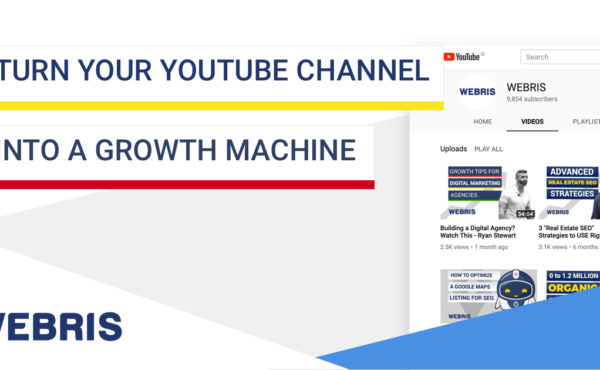Click 'INTO A GROWTH MACHINE' headline
The height and width of the screenshot is (370, 600).
click(178, 150)
